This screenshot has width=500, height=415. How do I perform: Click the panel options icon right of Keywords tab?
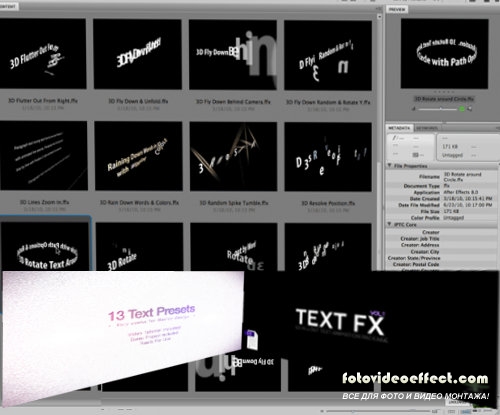click(x=496, y=128)
